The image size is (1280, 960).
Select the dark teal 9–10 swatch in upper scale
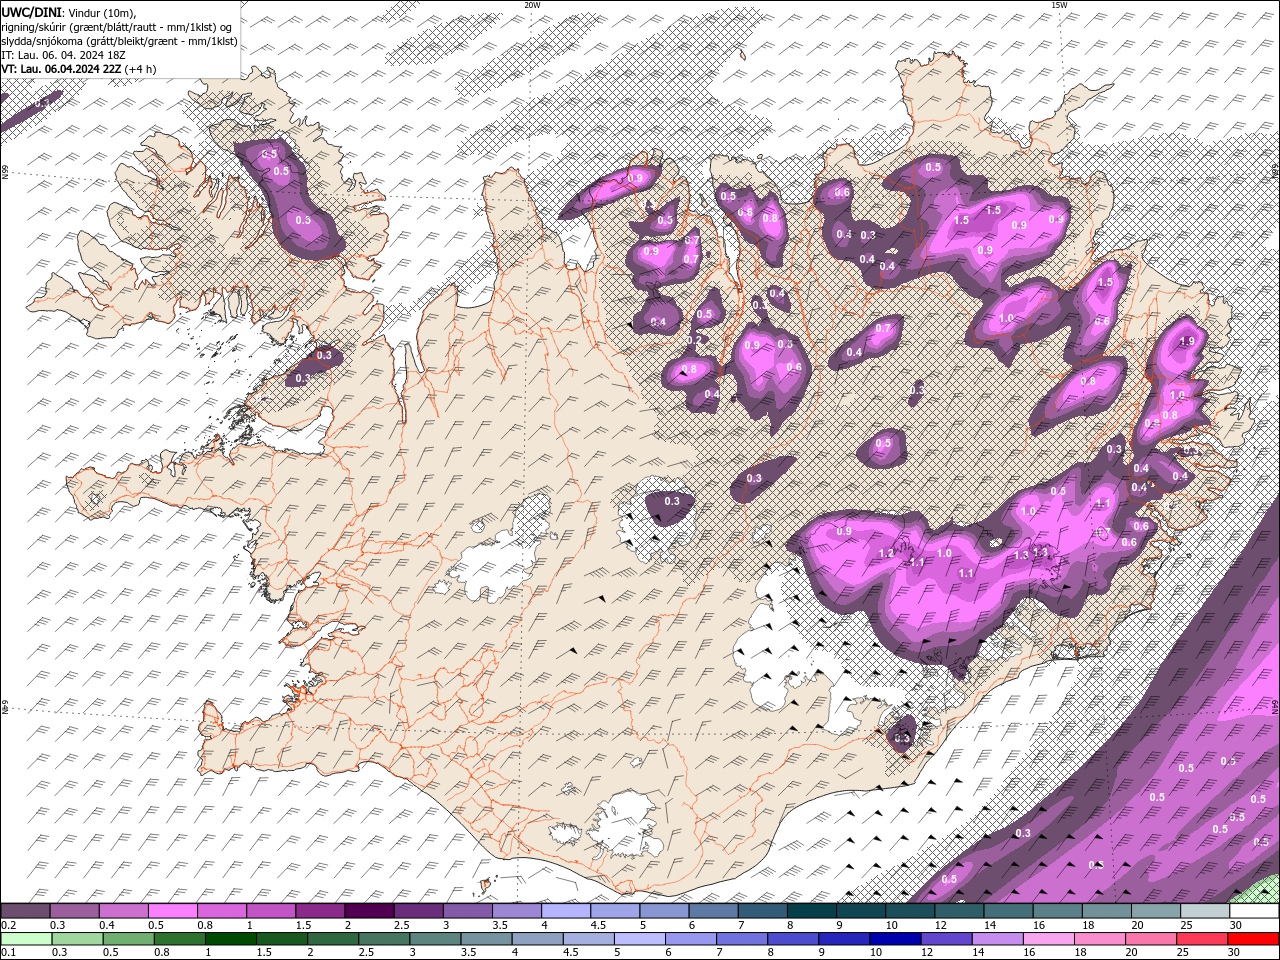coord(861,911)
